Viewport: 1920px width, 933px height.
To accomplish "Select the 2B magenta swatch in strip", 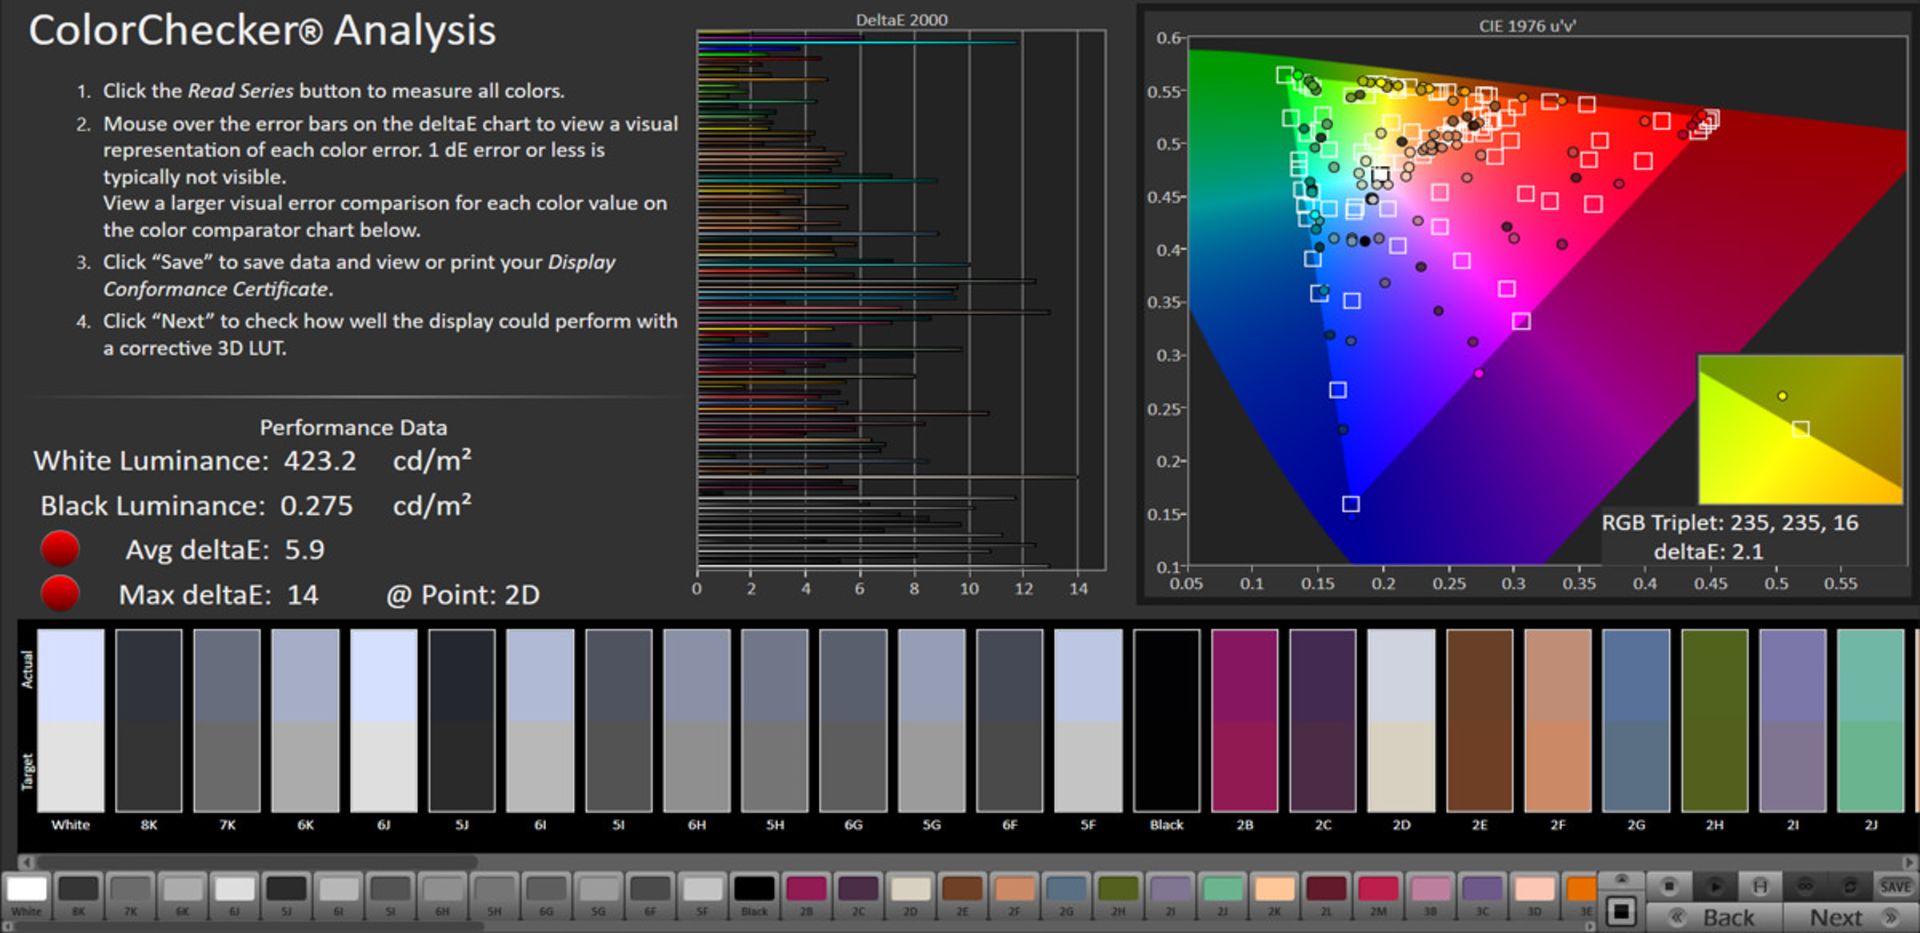I will click(x=806, y=889).
